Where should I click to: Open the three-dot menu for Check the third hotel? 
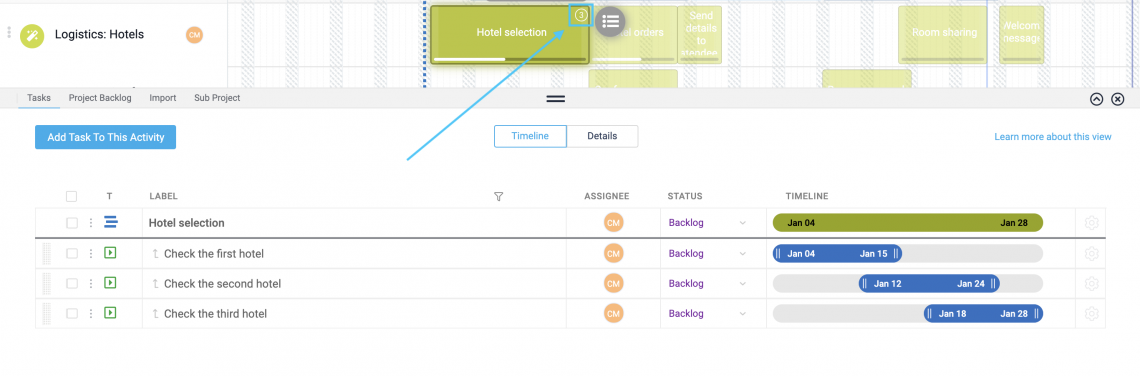click(x=91, y=313)
